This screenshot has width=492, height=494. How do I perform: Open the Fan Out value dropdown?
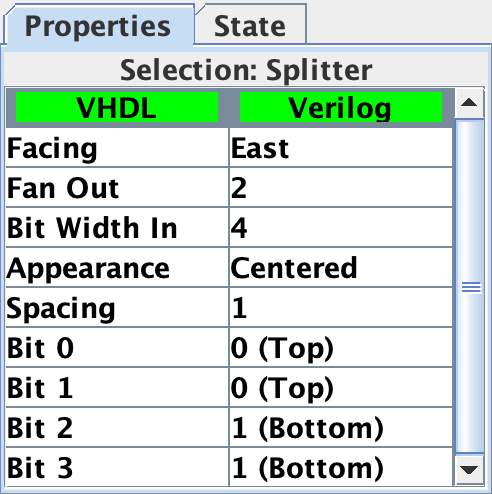pos(341,188)
